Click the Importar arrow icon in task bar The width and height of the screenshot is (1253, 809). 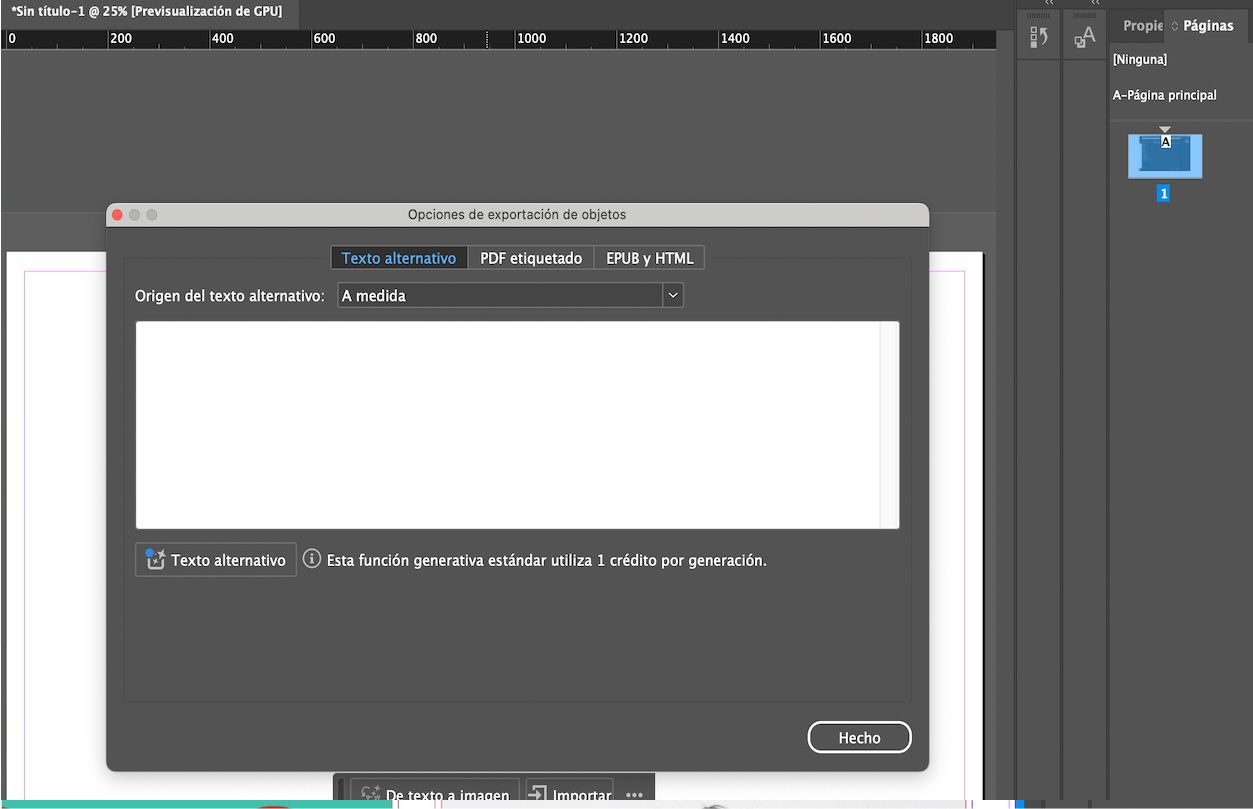(540, 793)
